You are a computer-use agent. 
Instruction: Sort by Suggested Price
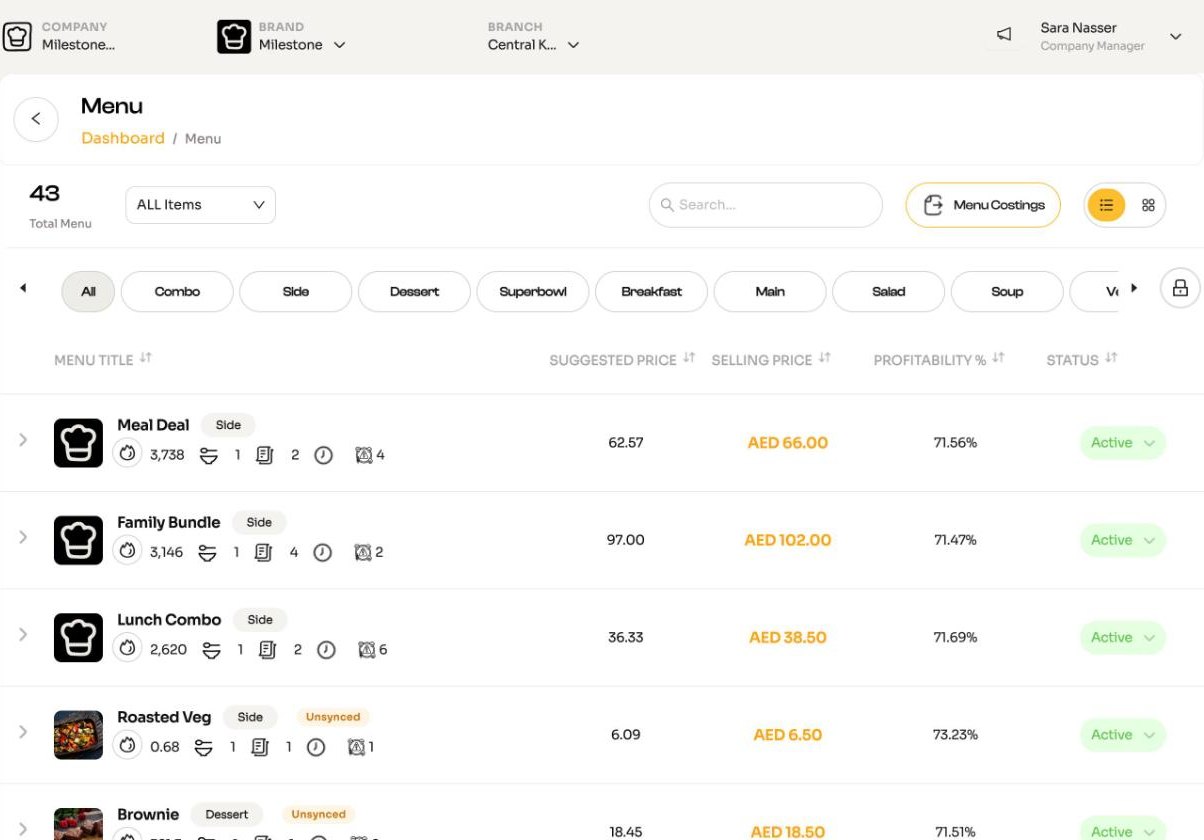click(689, 358)
